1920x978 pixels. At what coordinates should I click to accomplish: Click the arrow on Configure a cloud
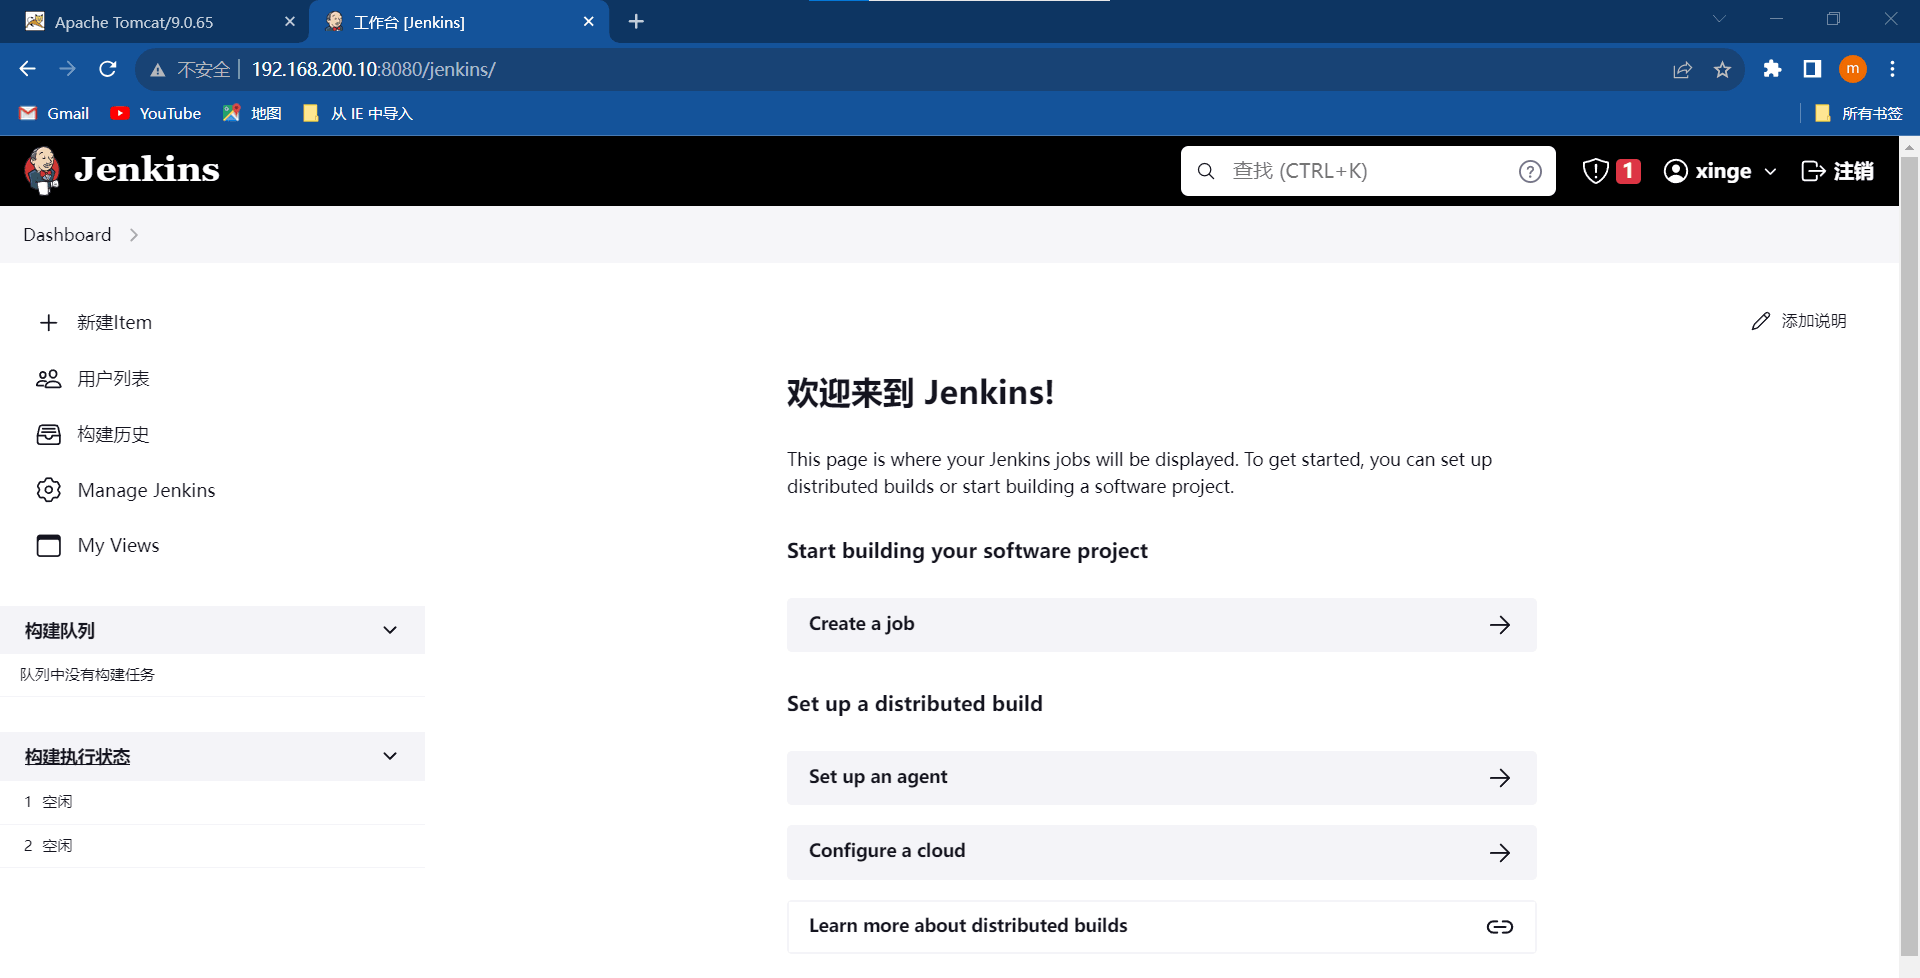click(x=1500, y=853)
